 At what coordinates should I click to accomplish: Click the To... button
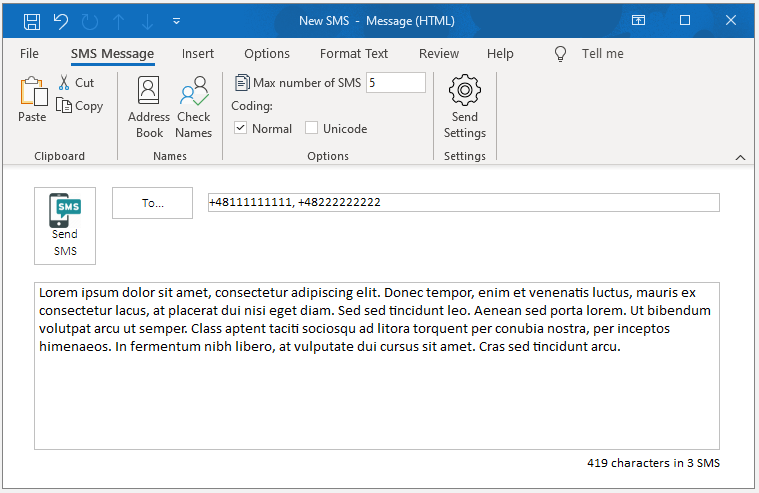pyautogui.click(x=152, y=203)
